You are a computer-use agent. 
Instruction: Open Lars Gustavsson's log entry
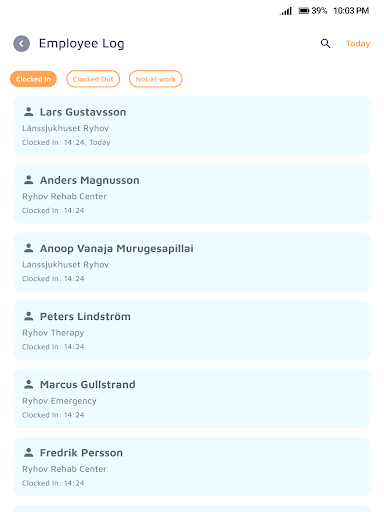(192, 126)
